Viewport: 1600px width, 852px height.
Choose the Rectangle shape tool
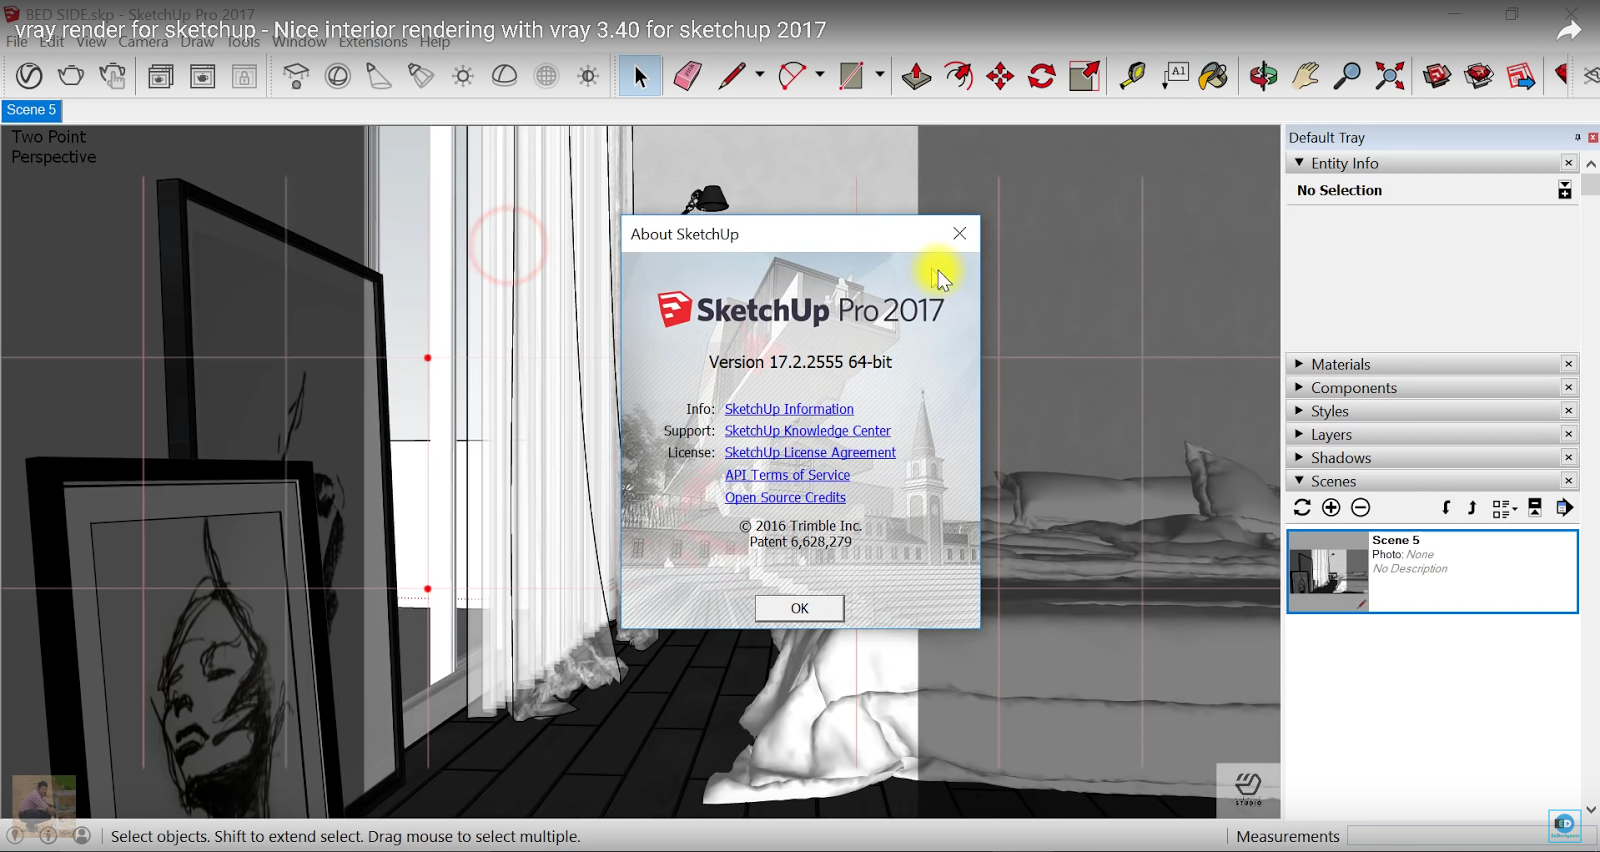[x=851, y=76]
